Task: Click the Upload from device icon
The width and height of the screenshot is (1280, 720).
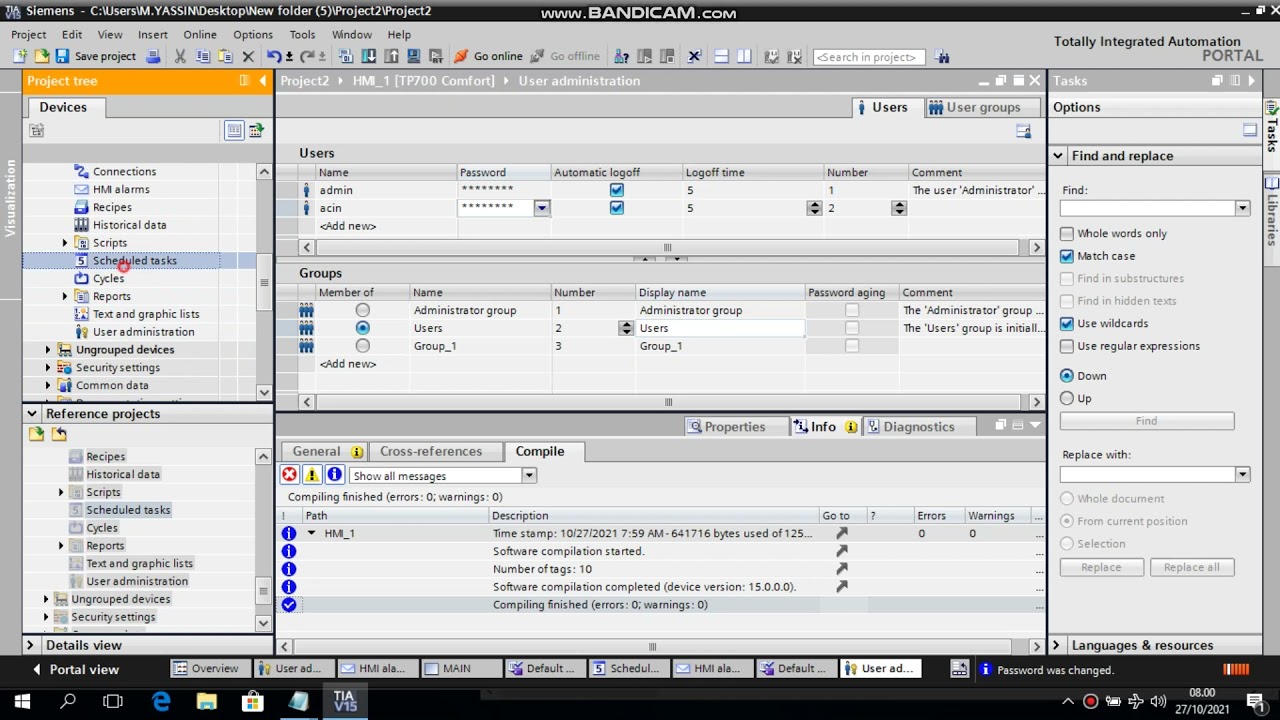Action: pos(391,57)
